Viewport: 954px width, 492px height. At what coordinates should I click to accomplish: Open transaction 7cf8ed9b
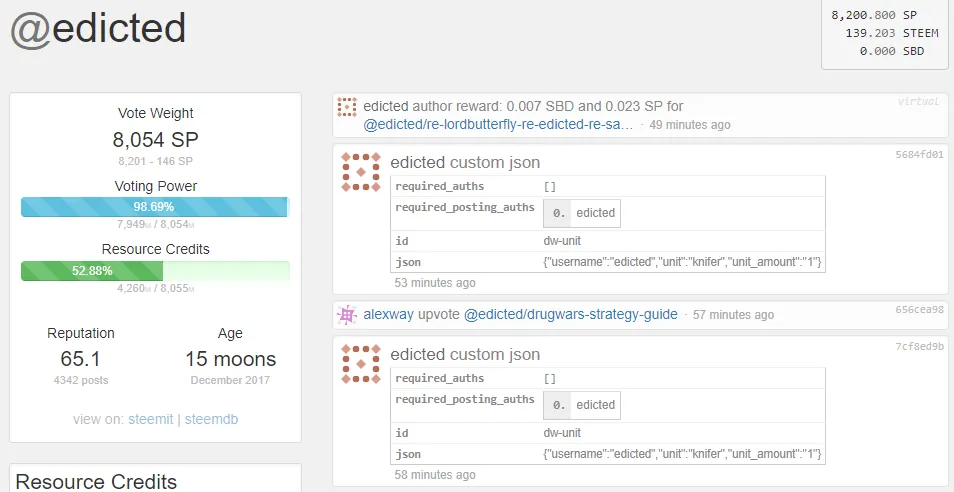[919, 347]
